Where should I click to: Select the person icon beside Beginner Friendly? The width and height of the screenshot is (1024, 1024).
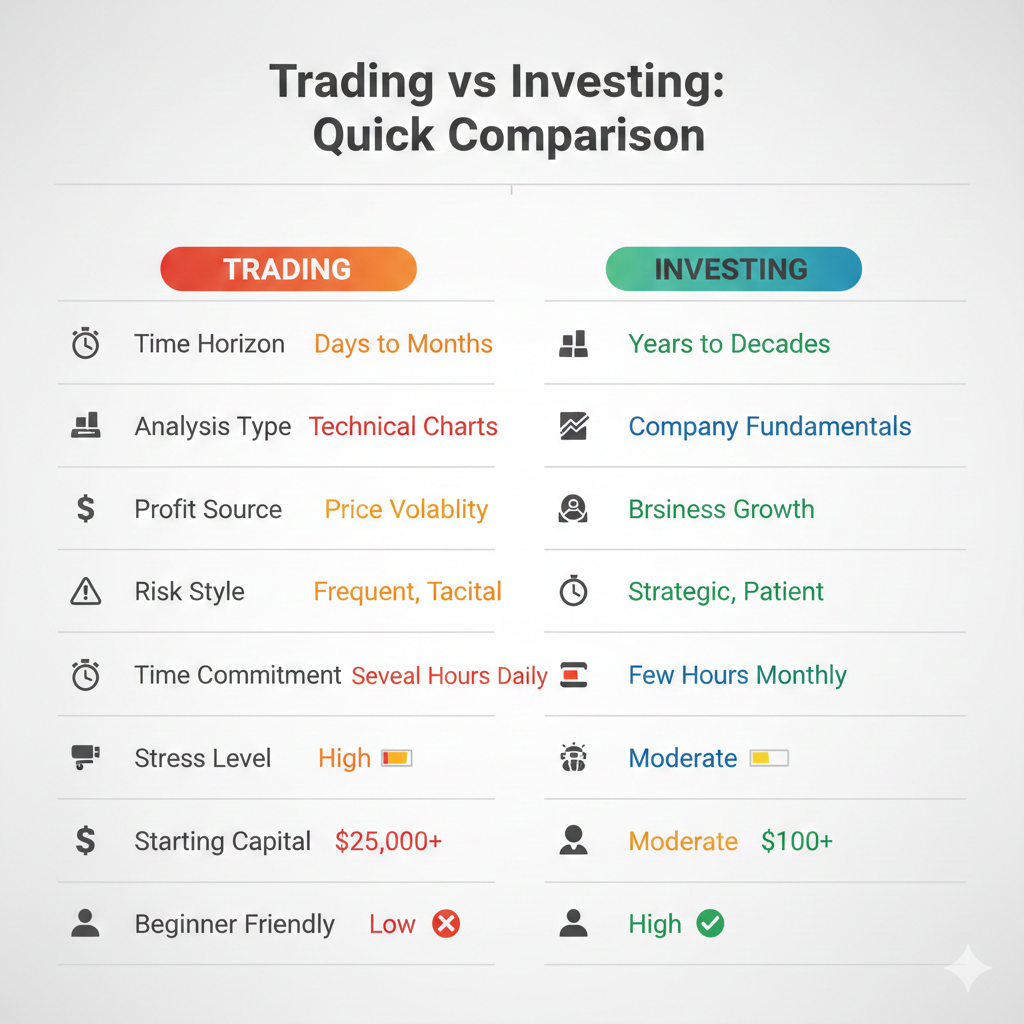tap(86, 924)
